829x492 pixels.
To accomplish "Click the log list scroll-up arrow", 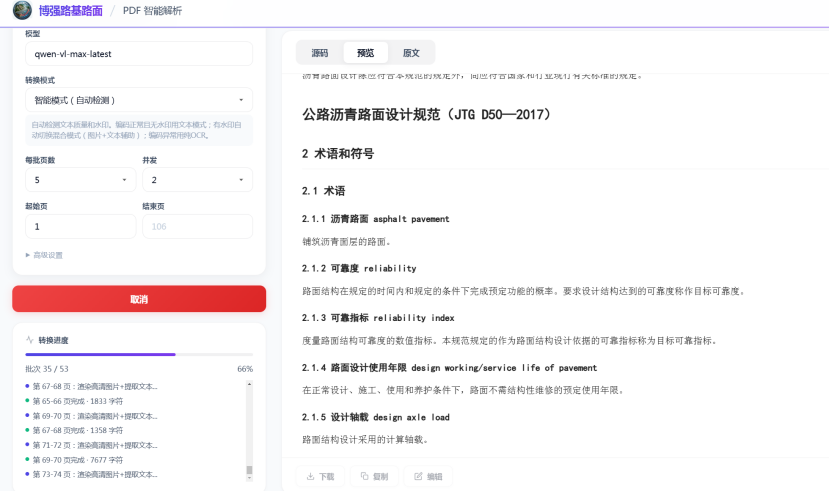I will point(249,384).
